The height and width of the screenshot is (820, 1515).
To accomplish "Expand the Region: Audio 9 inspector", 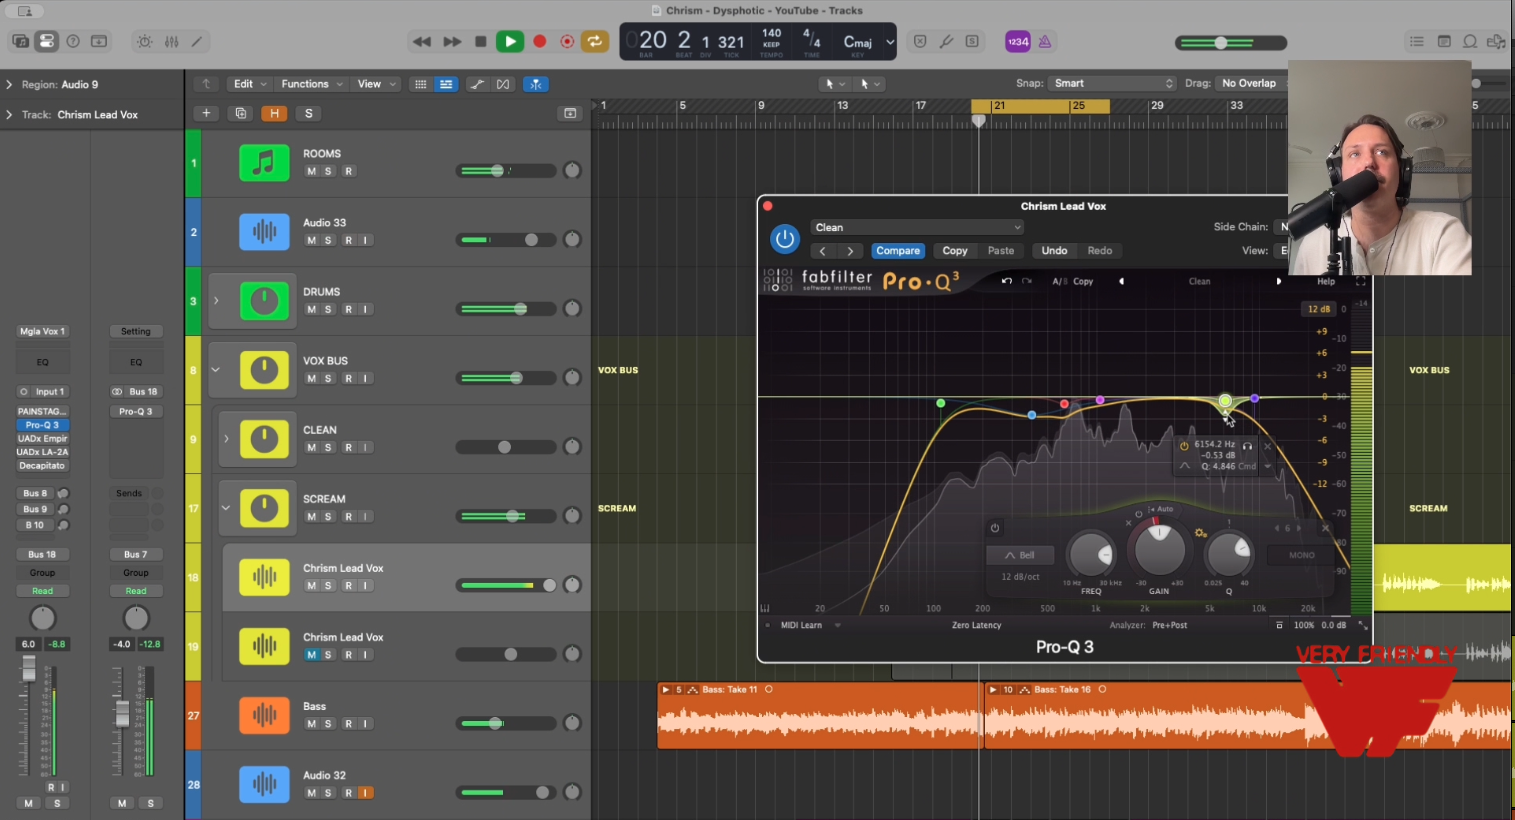I will (9, 85).
